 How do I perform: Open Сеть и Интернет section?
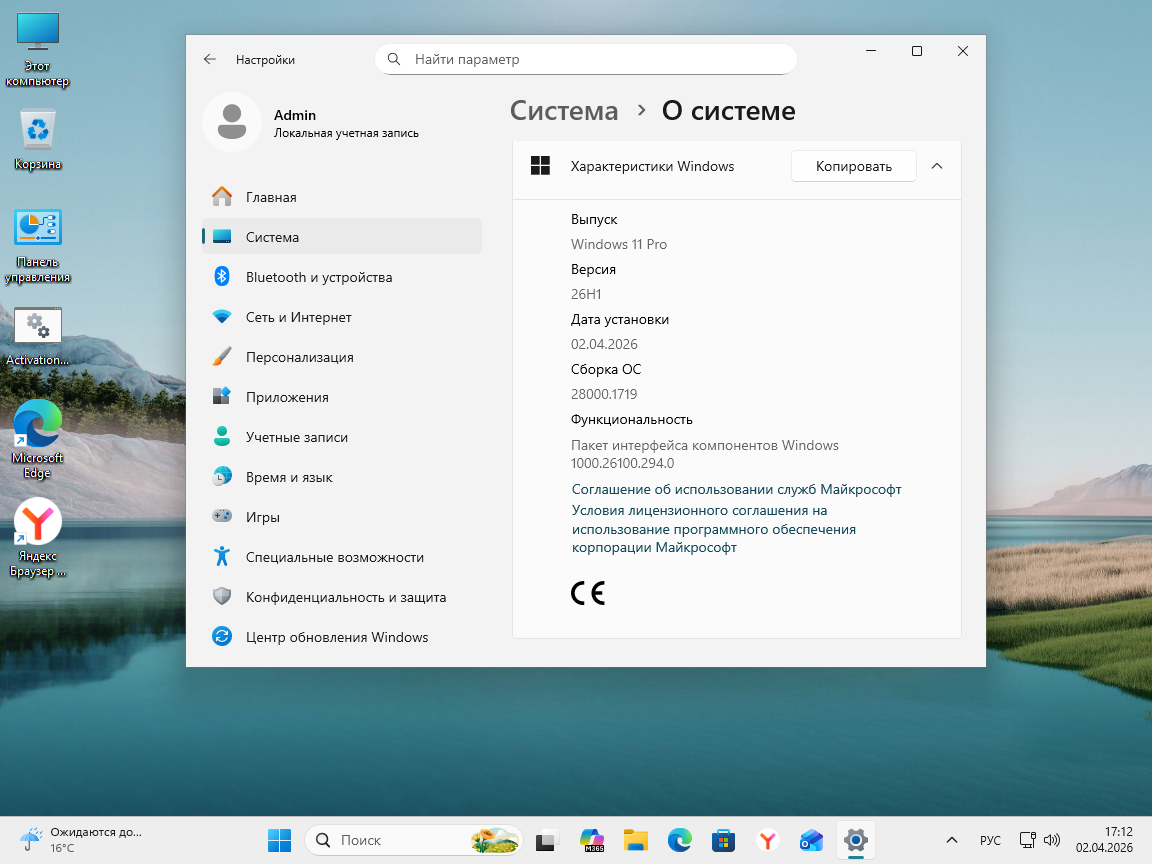[298, 317]
